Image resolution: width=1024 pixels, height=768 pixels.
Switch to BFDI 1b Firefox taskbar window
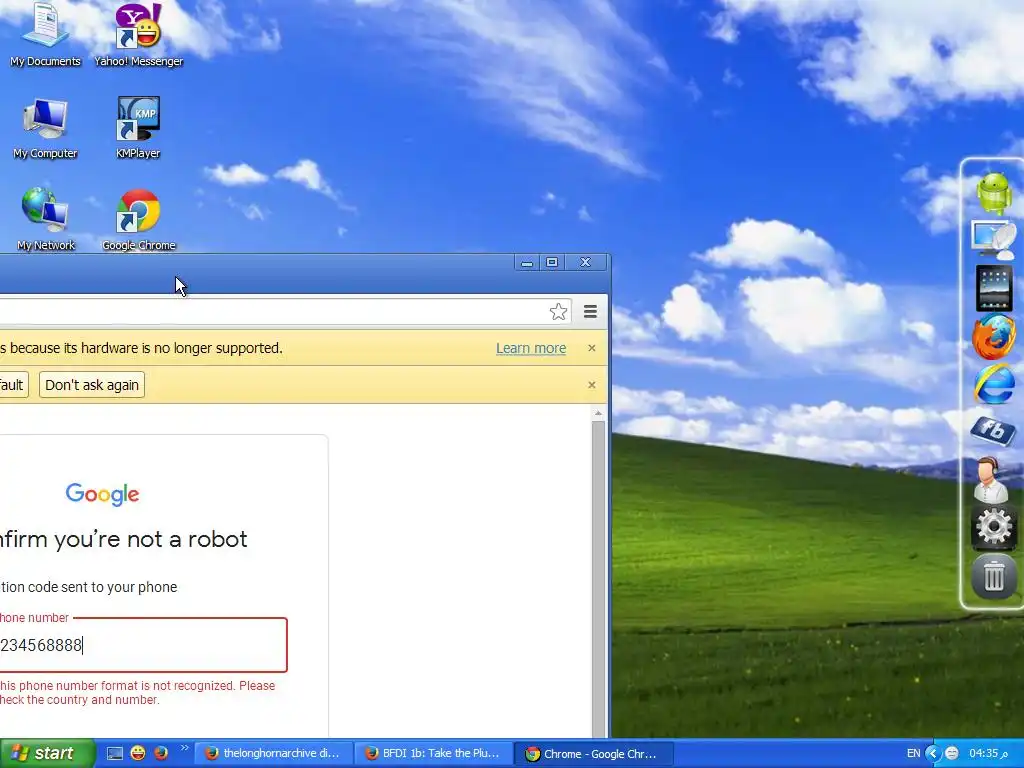[434, 754]
